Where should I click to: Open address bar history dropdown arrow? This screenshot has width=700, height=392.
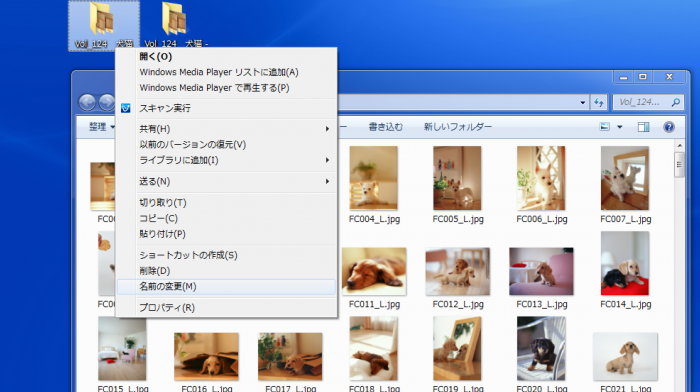[x=583, y=103]
